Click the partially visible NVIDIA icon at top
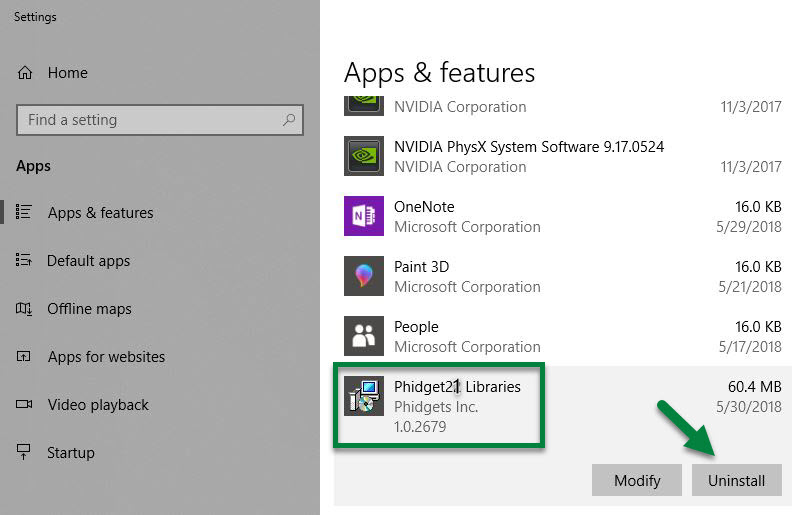 pyautogui.click(x=364, y=106)
